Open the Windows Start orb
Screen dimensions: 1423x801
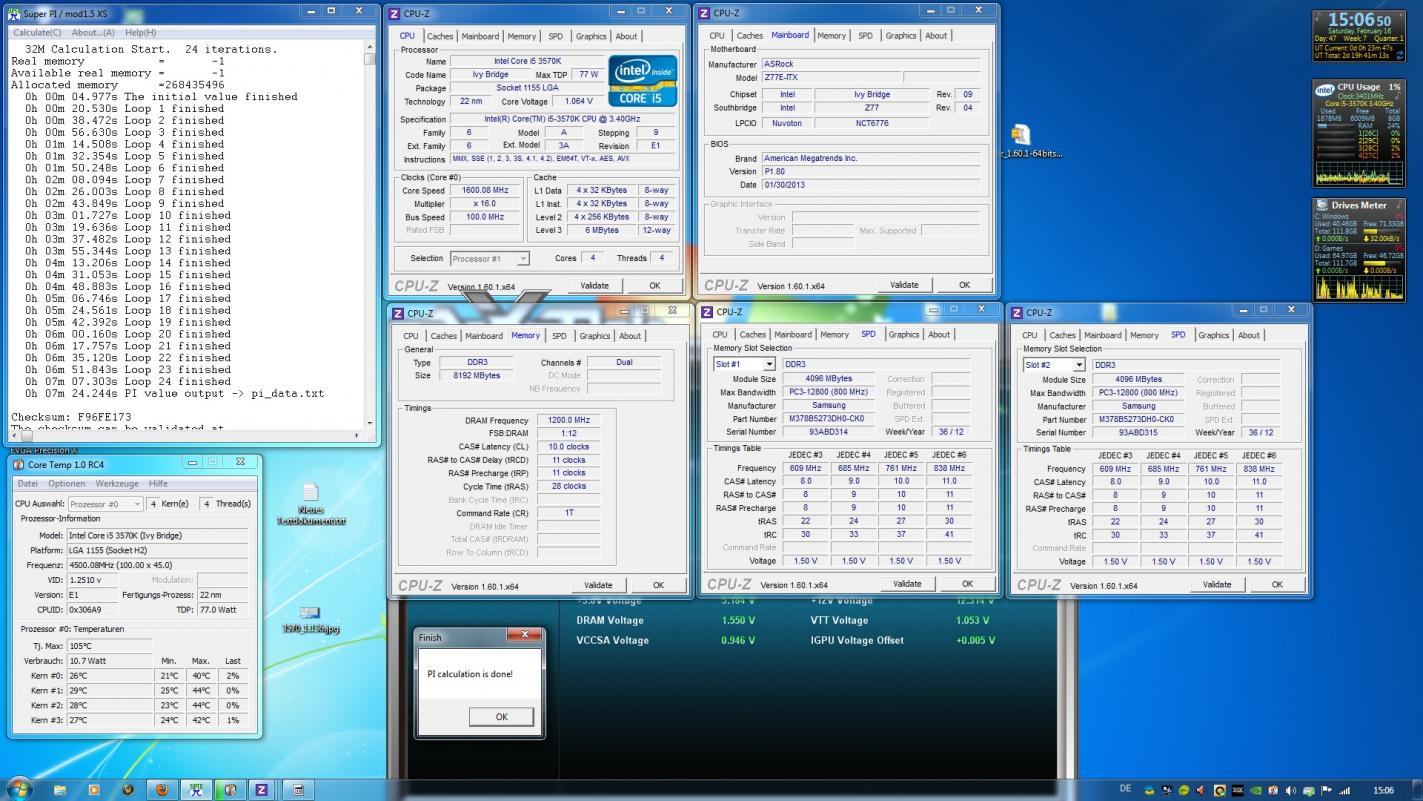pyautogui.click(x=19, y=789)
